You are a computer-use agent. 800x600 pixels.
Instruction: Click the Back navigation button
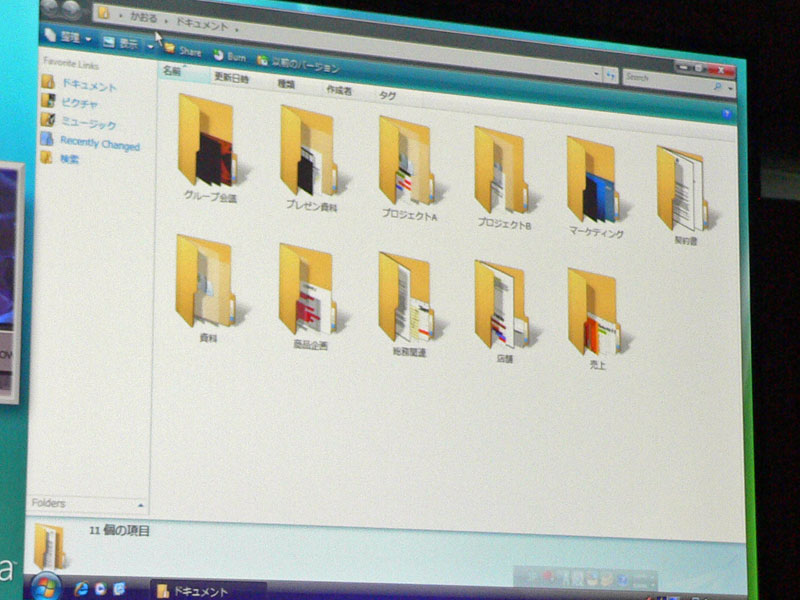tap(49, 7)
